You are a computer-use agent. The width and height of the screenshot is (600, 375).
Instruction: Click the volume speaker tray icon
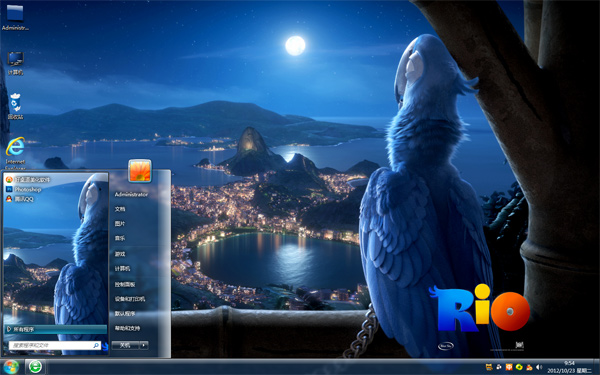pyautogui.click(x=539, y=367)
